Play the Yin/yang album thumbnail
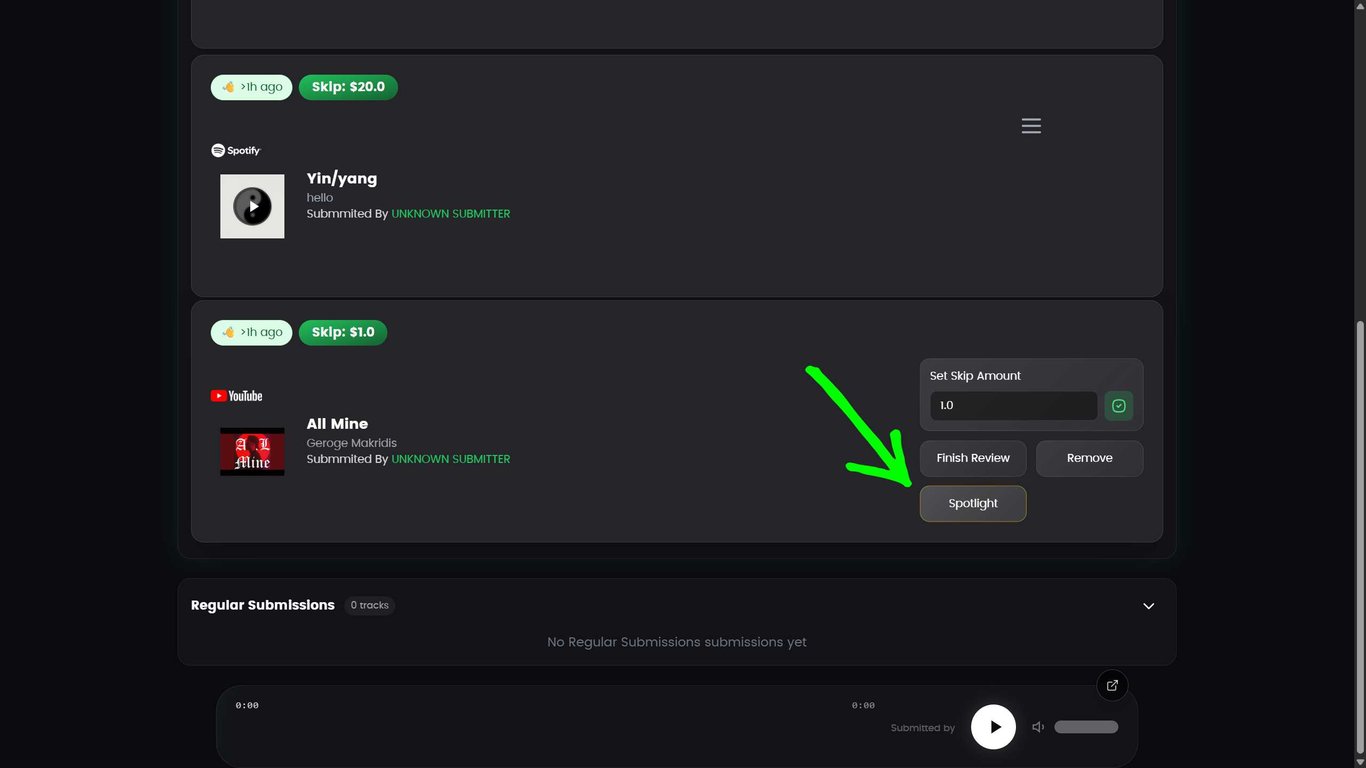The image size is (1366, 768). click(252, 206)
